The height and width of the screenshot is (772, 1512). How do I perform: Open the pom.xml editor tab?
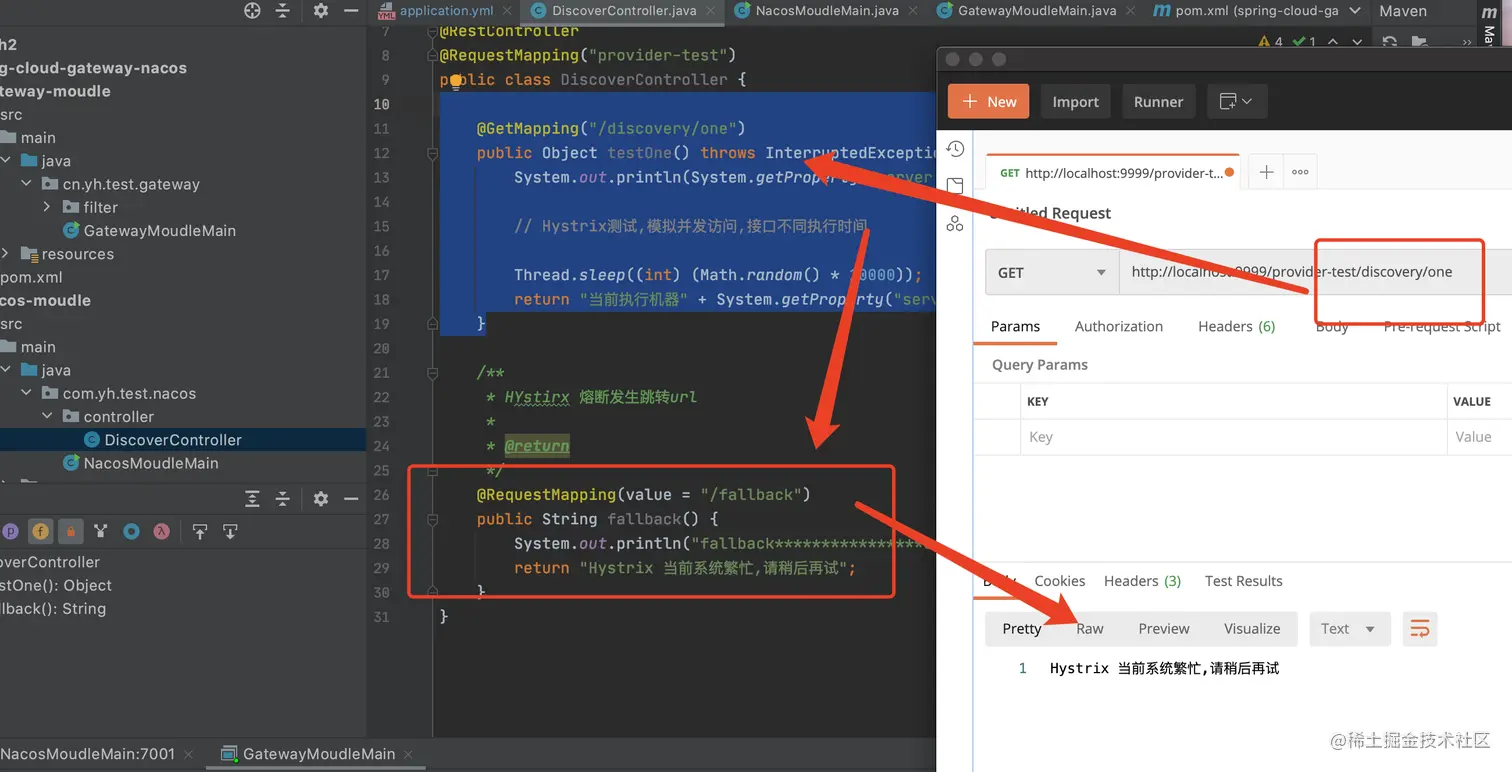pos(1246,11)
